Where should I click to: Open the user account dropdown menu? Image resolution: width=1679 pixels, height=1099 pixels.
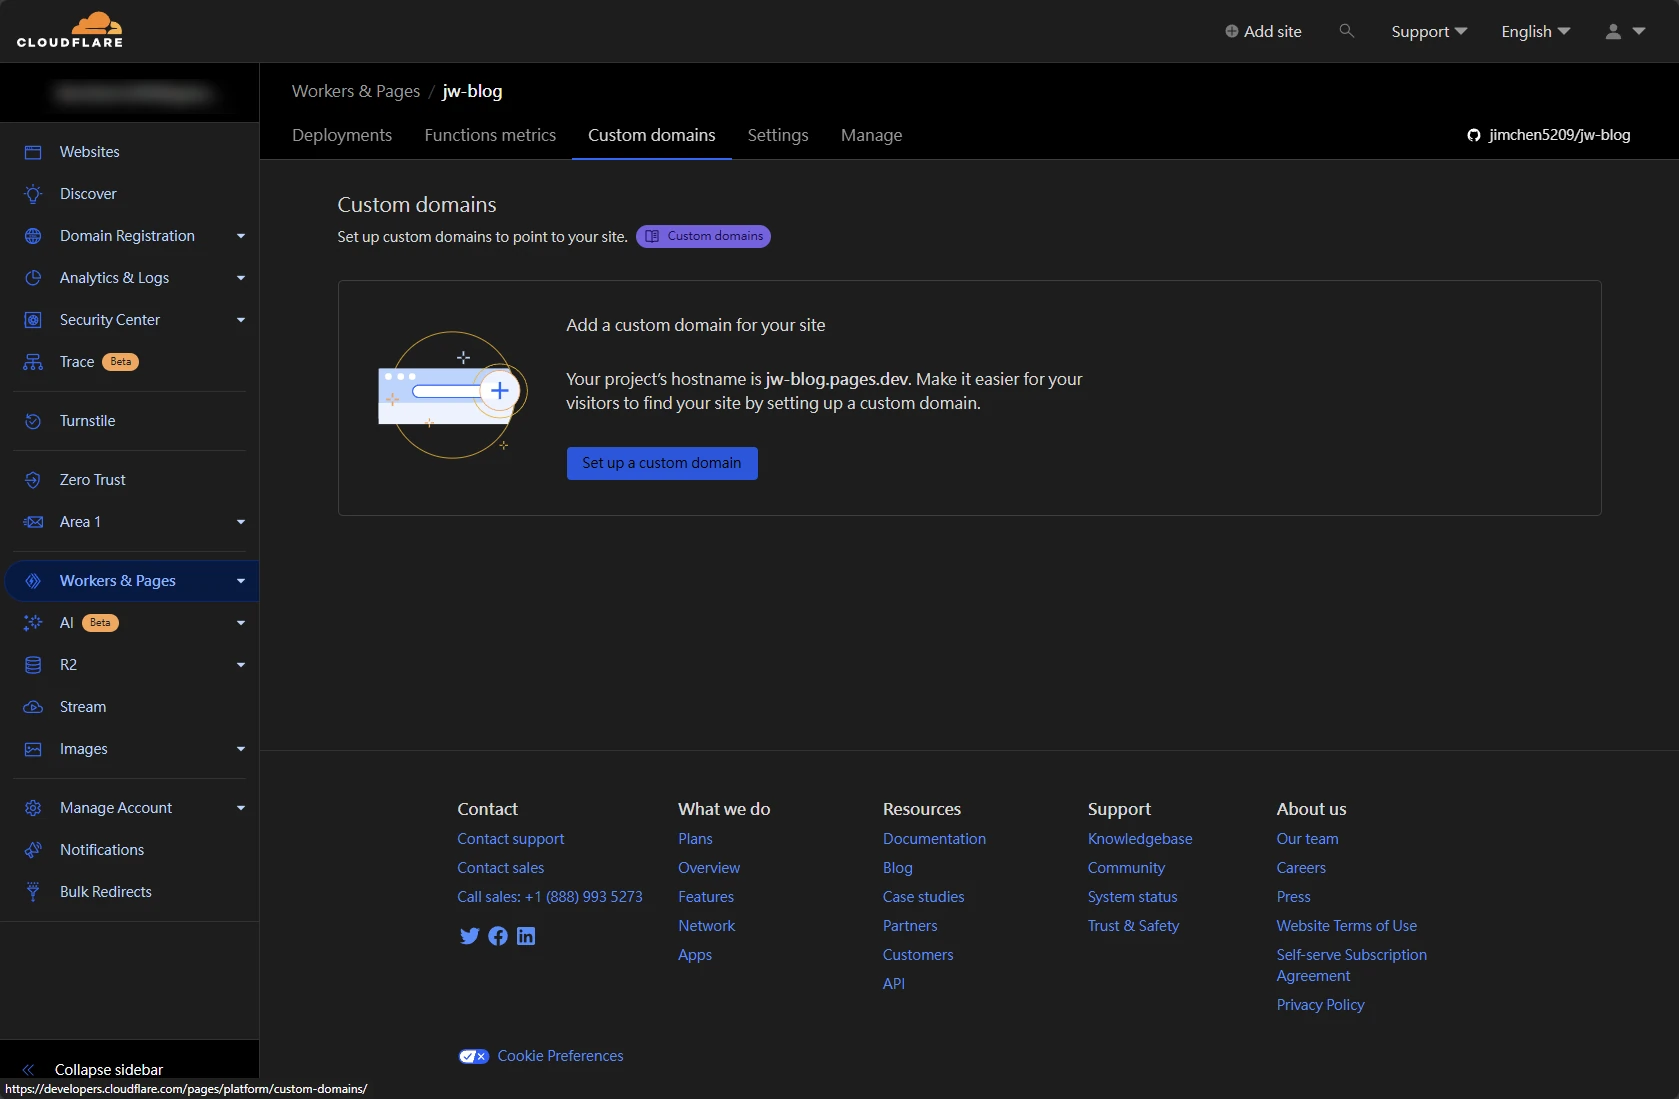pos(1624,32)
